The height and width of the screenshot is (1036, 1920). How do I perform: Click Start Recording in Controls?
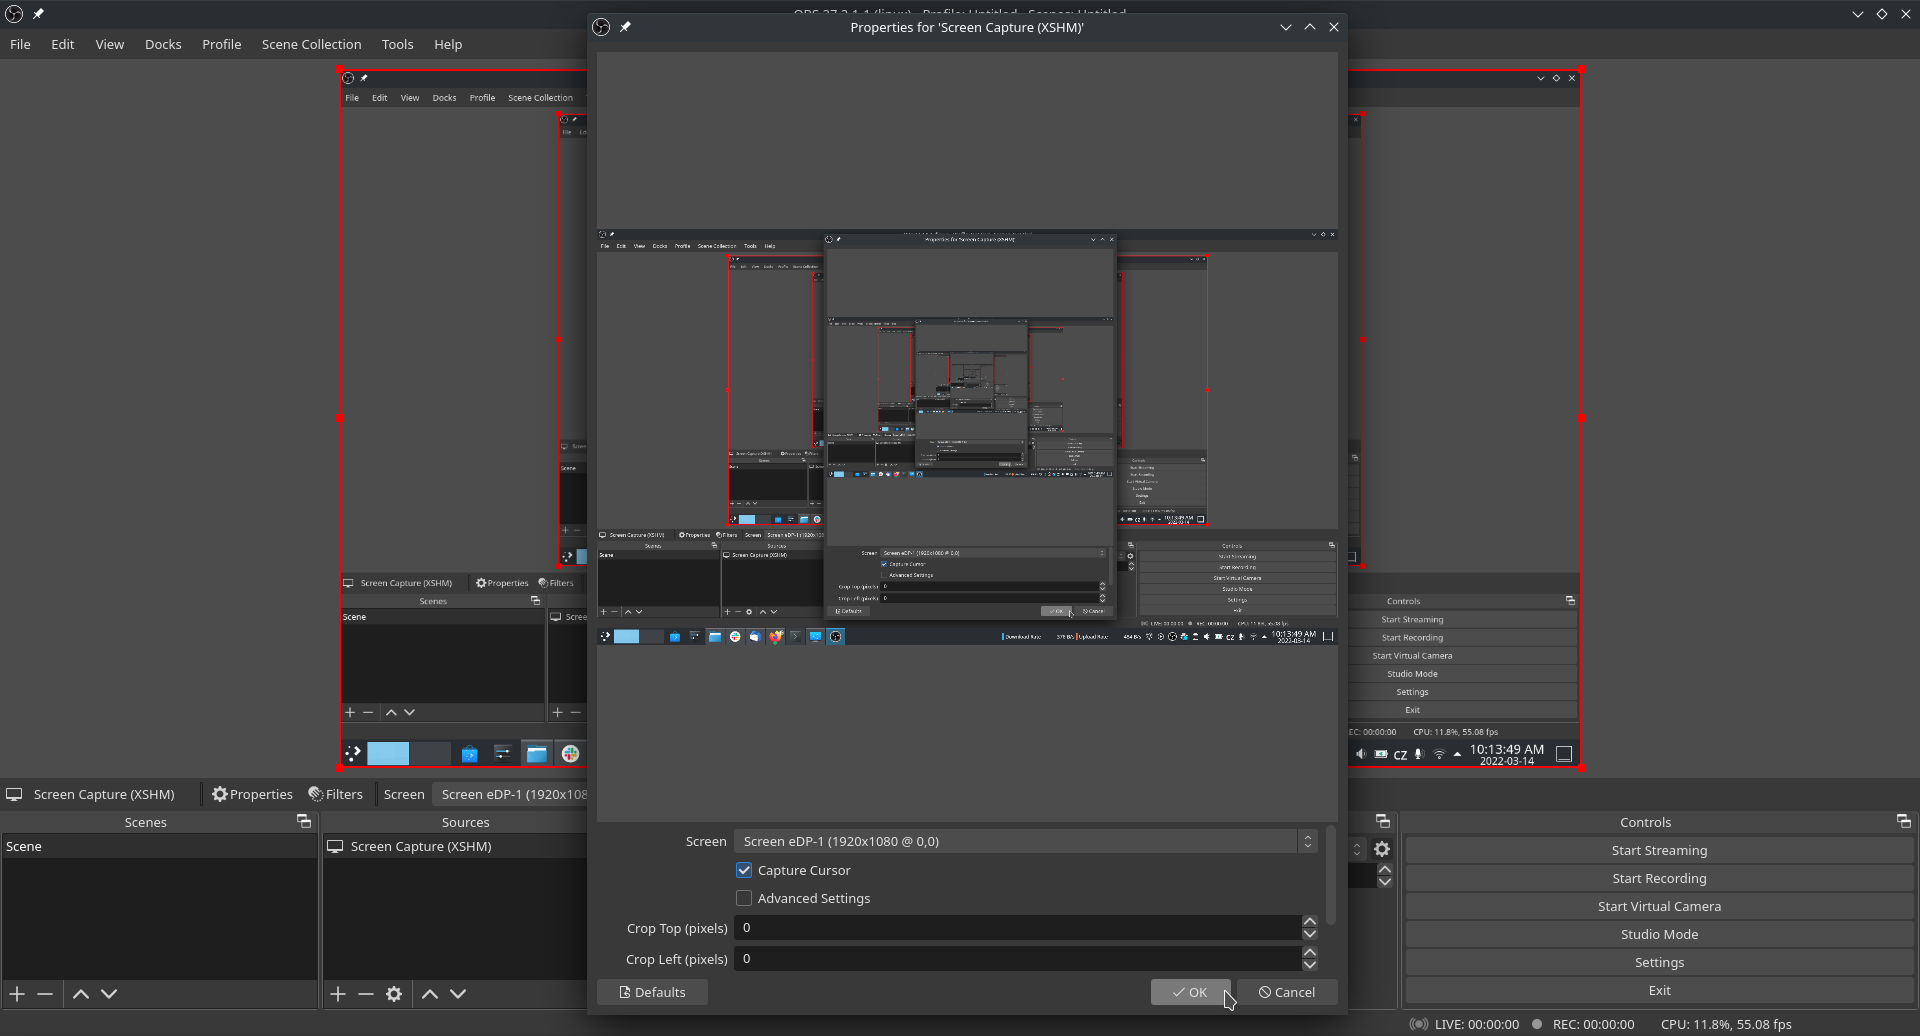pyautogui.click(x=1659, y=878)
